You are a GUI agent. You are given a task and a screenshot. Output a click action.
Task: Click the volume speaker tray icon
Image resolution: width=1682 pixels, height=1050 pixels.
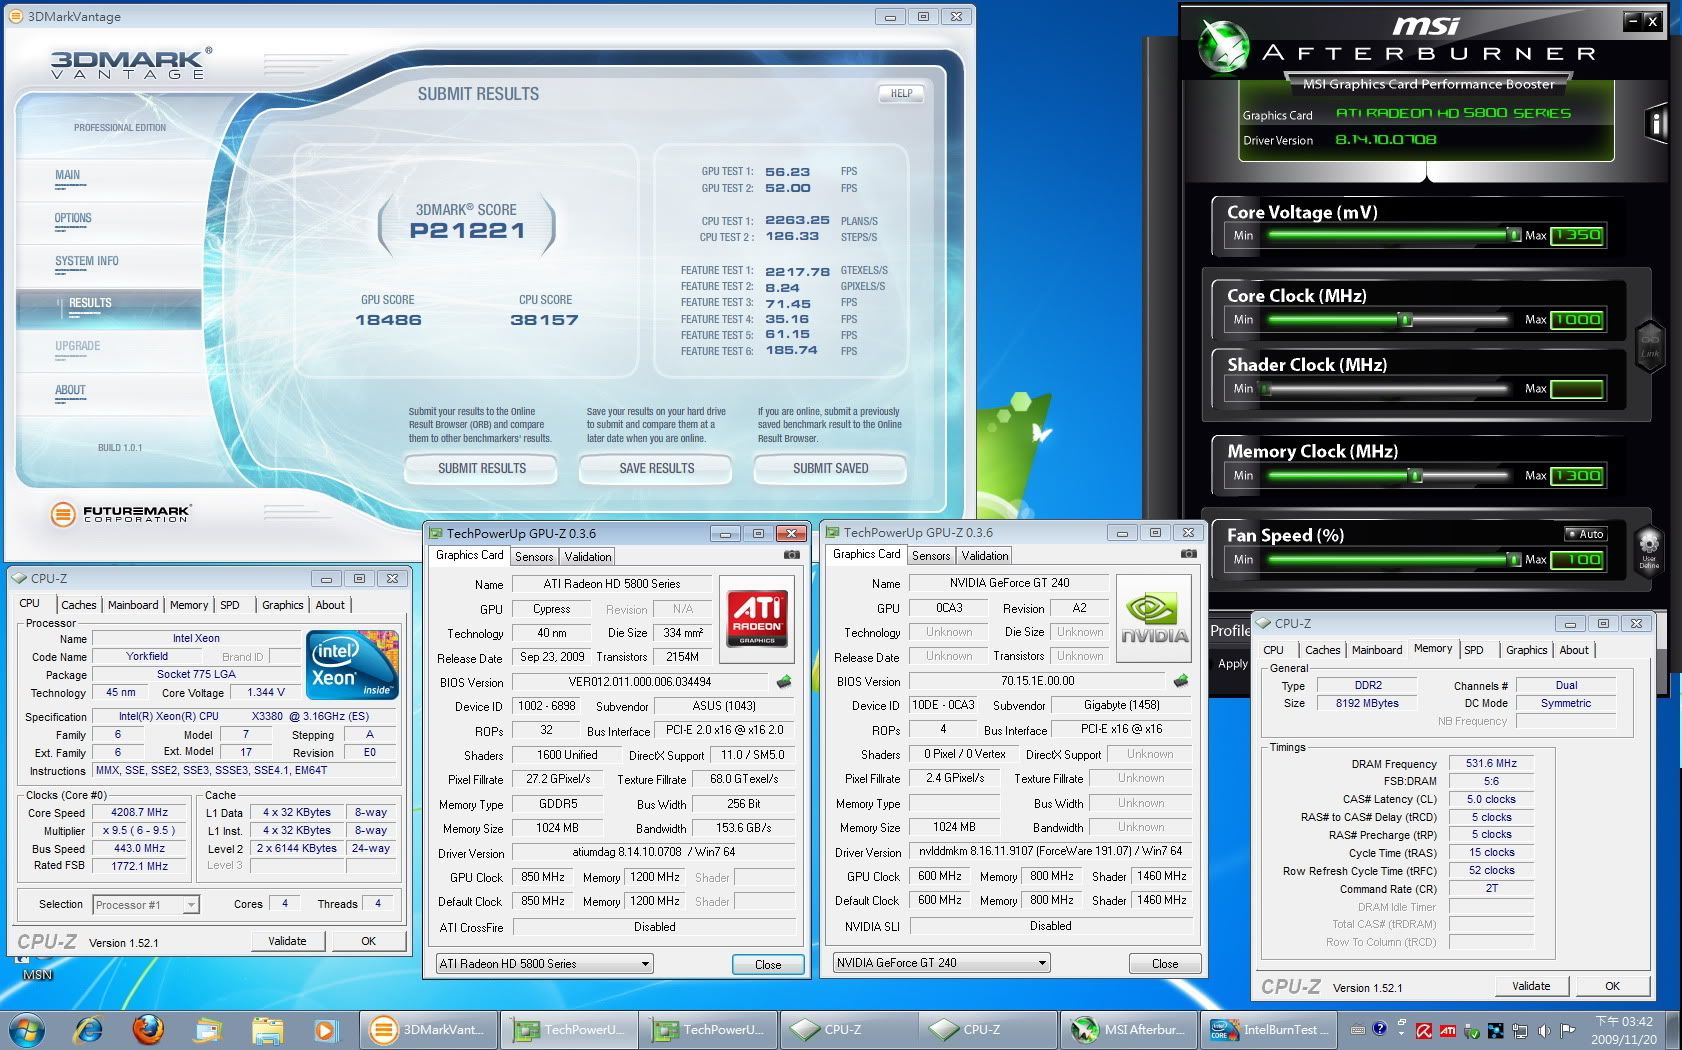(1543, 1029)
